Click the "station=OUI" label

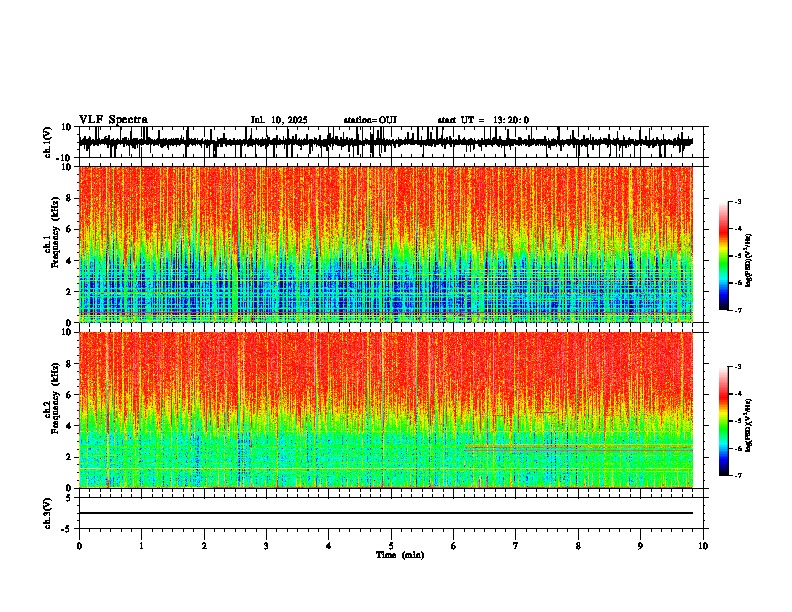370,120
